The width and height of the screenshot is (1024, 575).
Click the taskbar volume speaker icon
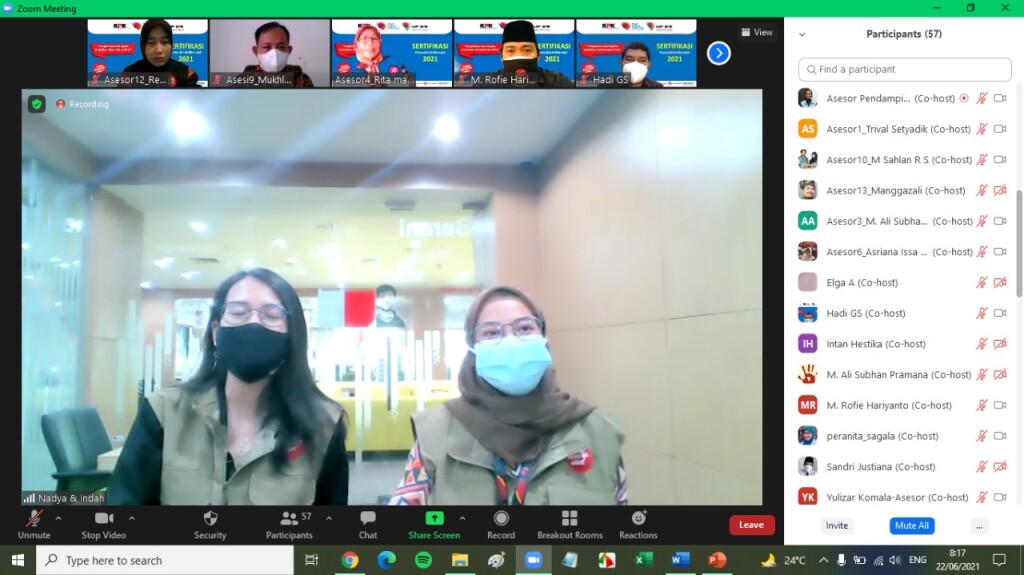pos(895,560)
